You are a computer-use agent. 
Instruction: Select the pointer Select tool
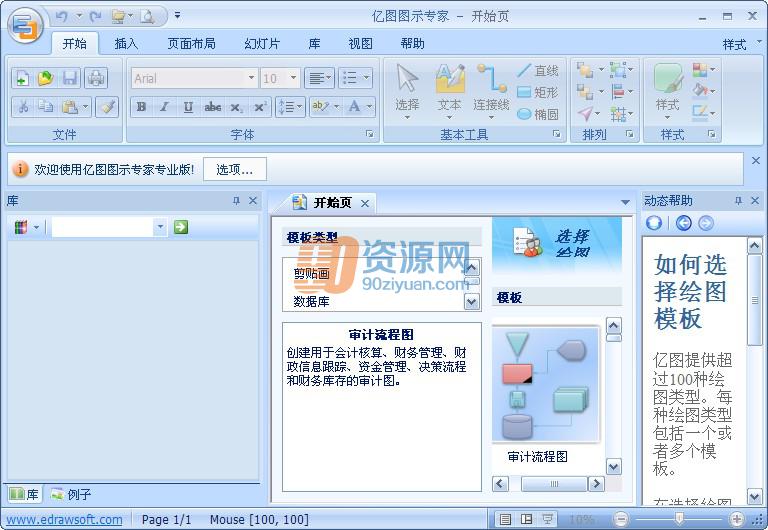[407, 92]
